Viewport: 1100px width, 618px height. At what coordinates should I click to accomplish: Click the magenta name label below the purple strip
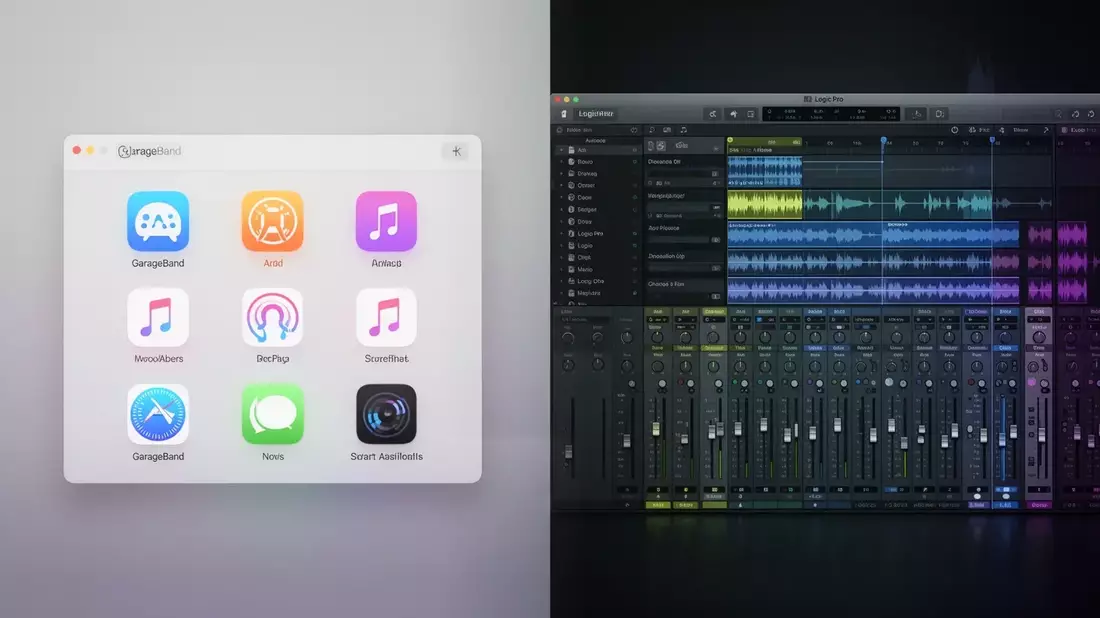pos(1039,505)
